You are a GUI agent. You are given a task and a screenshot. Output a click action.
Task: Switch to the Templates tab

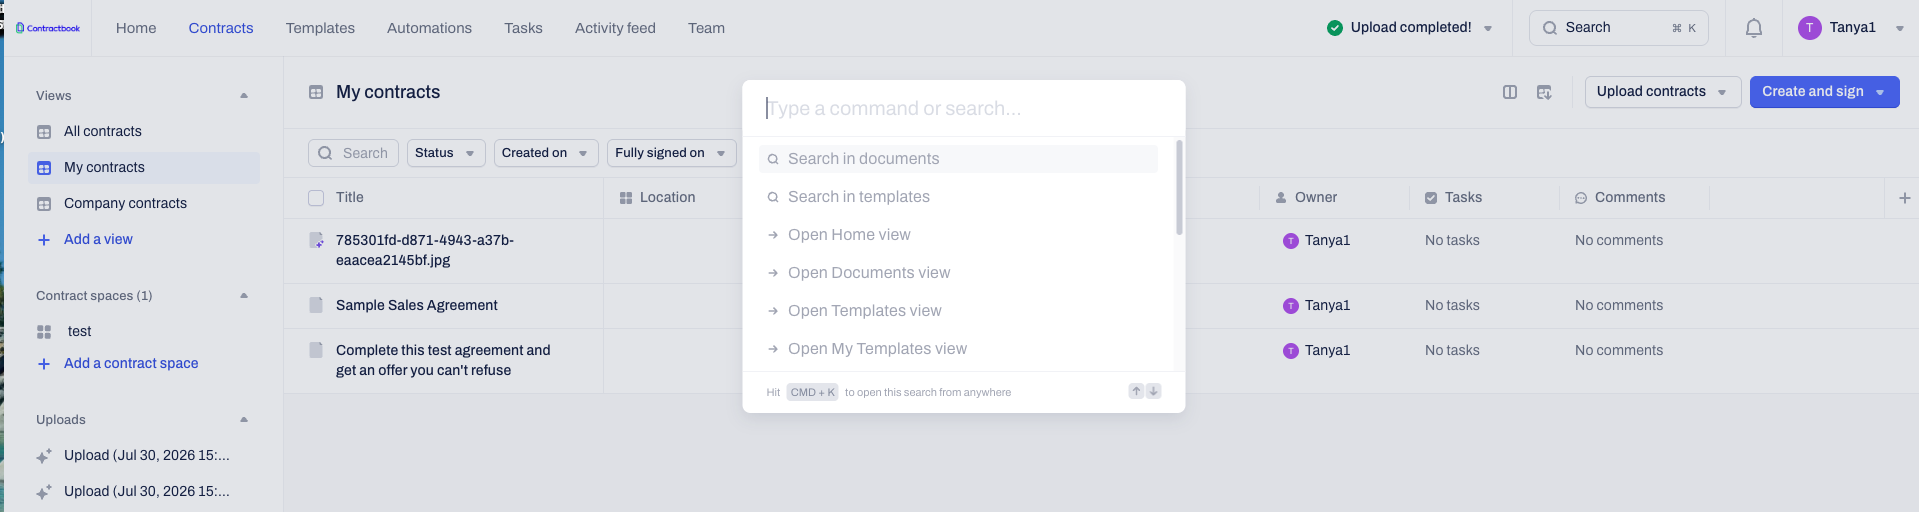click(320, 28)
